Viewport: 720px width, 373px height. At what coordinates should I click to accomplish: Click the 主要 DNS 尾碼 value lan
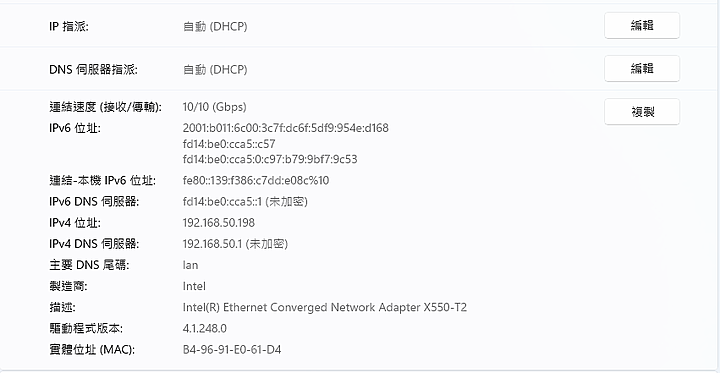tap(191, 265)
